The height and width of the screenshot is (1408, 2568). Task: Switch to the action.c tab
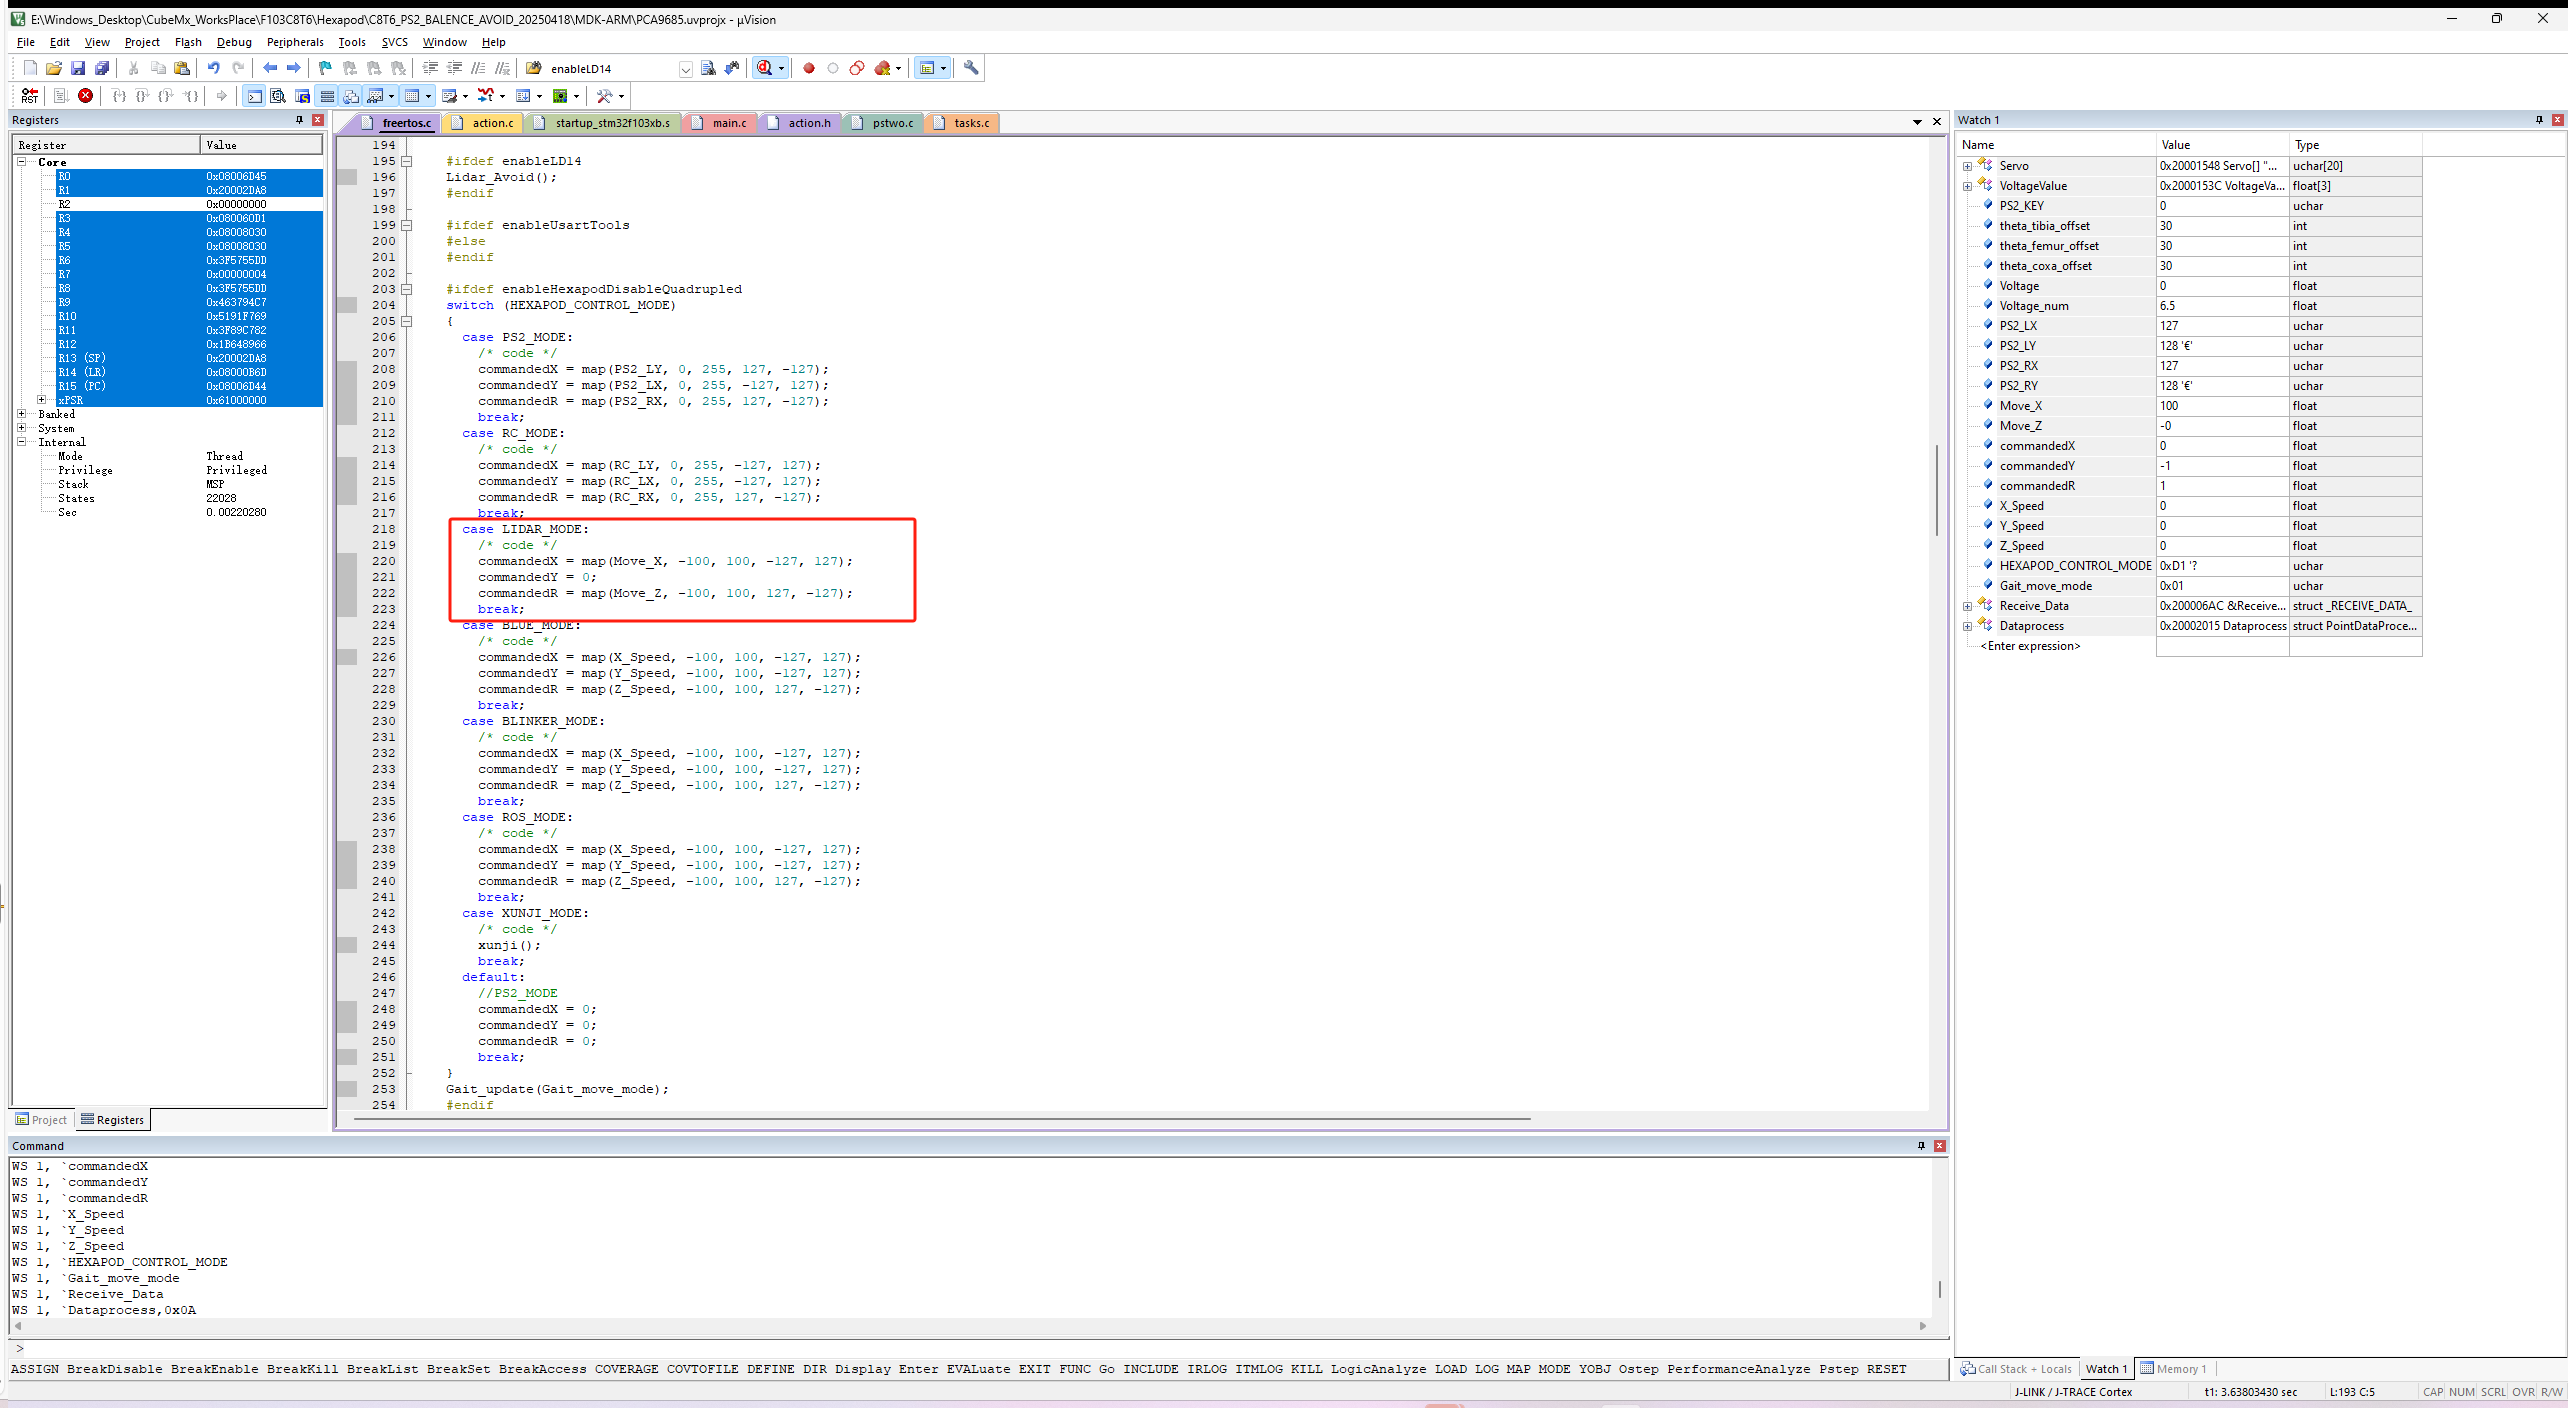click(491, 123)
